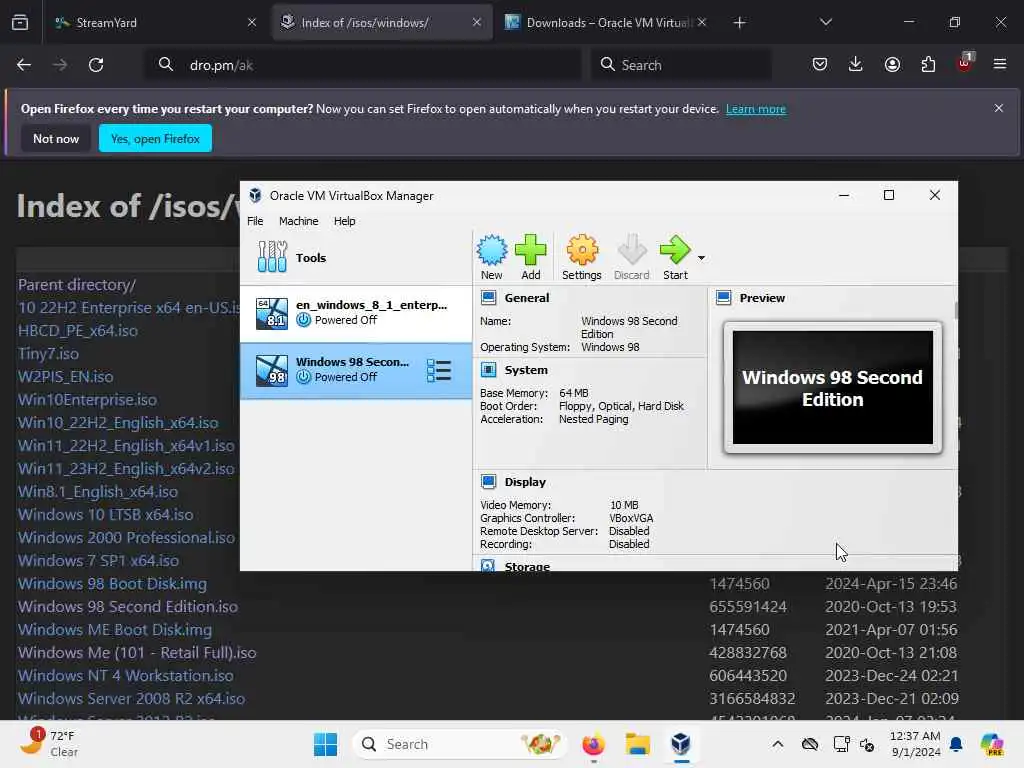Open the Copilot icon in the taskbar
The height and width of the screenshot is (768, 1024).
point(992,744)
